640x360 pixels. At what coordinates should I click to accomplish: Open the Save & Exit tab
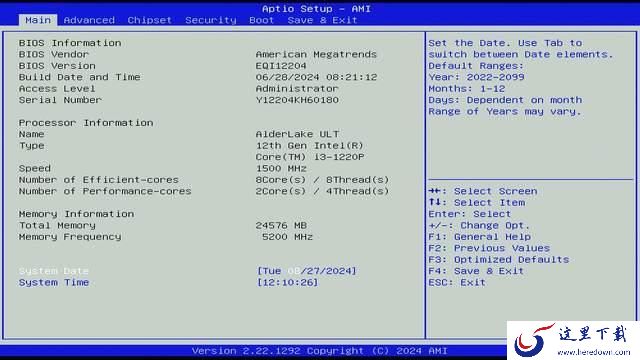(x=322, y=20)
